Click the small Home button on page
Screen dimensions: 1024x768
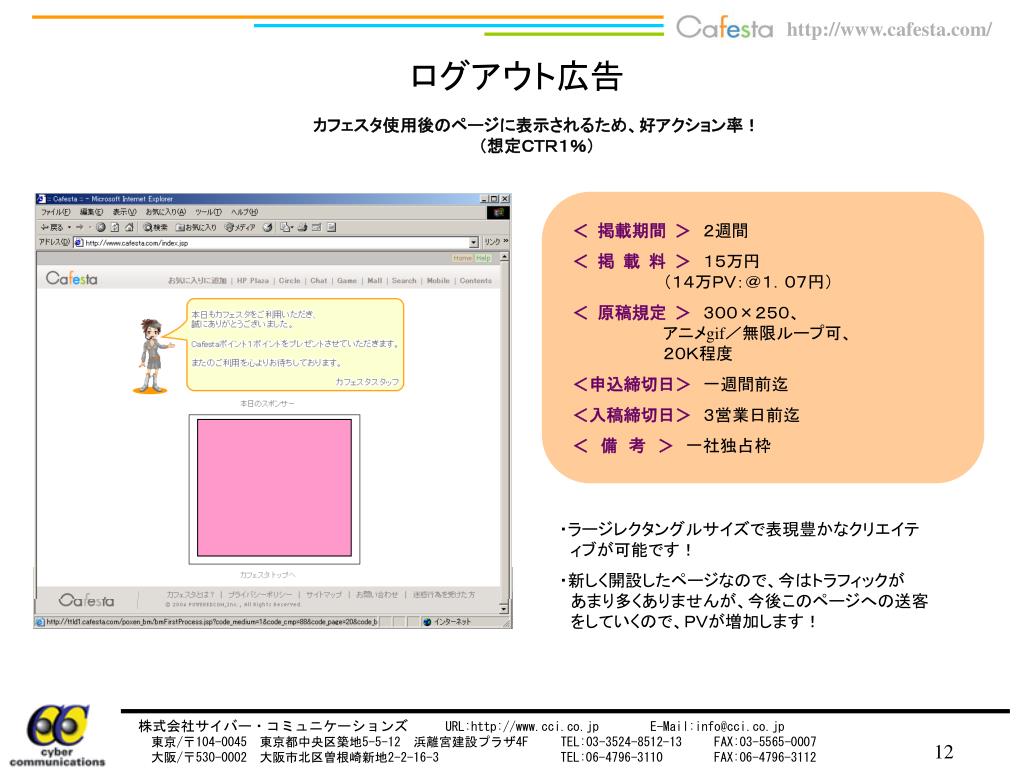[462, 259]
